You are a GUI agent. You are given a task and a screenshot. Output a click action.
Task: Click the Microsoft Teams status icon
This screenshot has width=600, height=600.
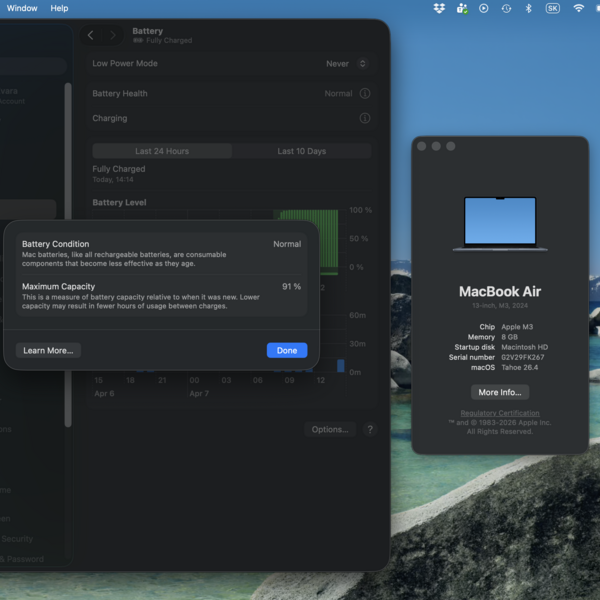461,8
